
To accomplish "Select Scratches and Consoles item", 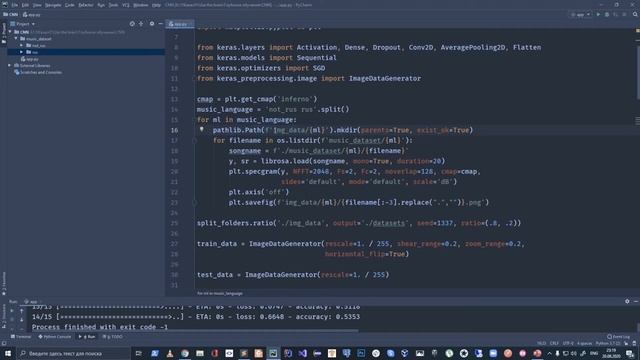I will 38,72.
